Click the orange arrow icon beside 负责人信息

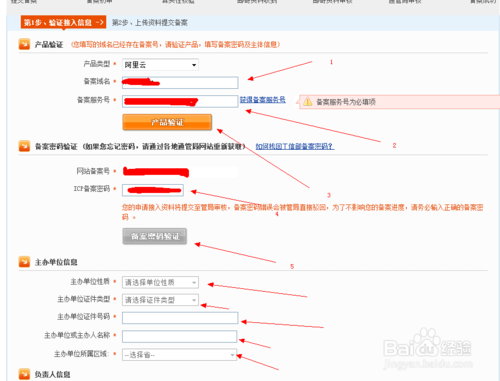pyautogui.click(x=24, y=374)
